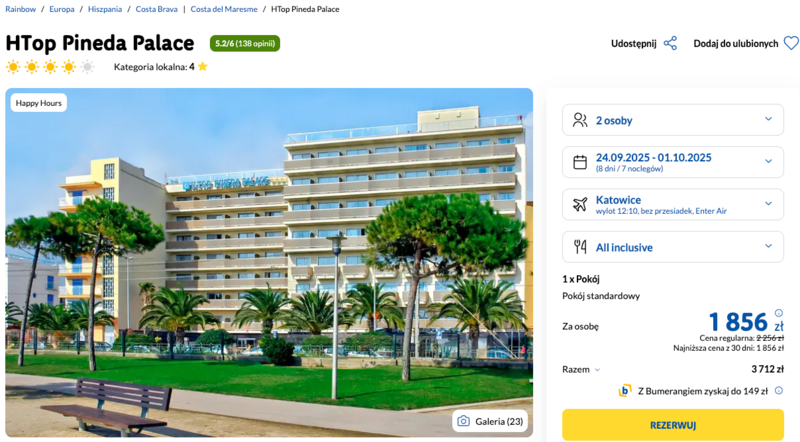Expand the Razem total price breakdown
The height and width of the screenshot is (442, 800).
(581, 370)
